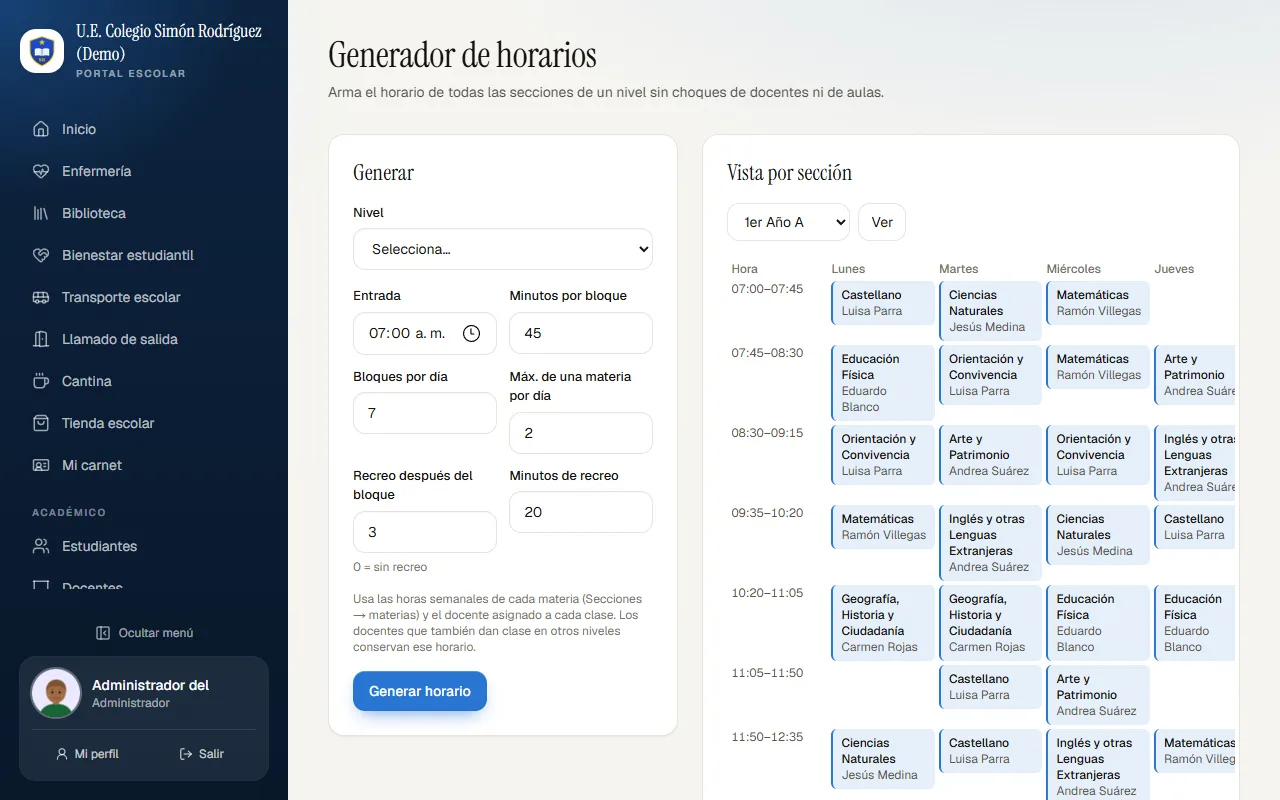The height and width of the screenshot is (800, 1280).
Task: Click the Mi perfil user icon
Action: 62,754
